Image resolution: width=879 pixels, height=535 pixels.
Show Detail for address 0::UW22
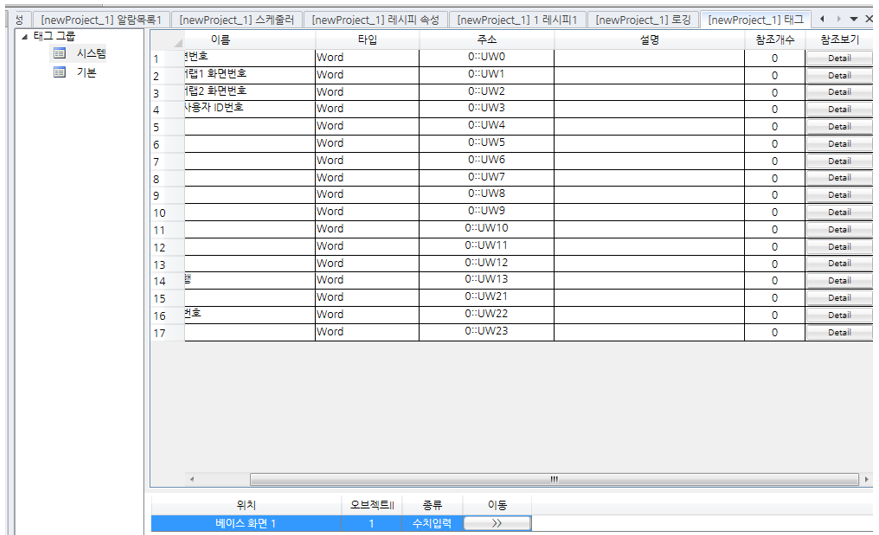pyautogui.click(x=839, y=315)
